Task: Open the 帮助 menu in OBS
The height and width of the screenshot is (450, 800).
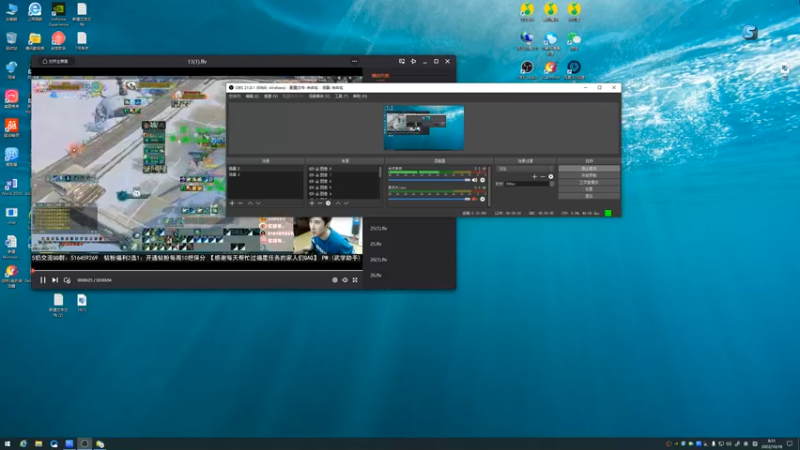Action: coord(360,96)
